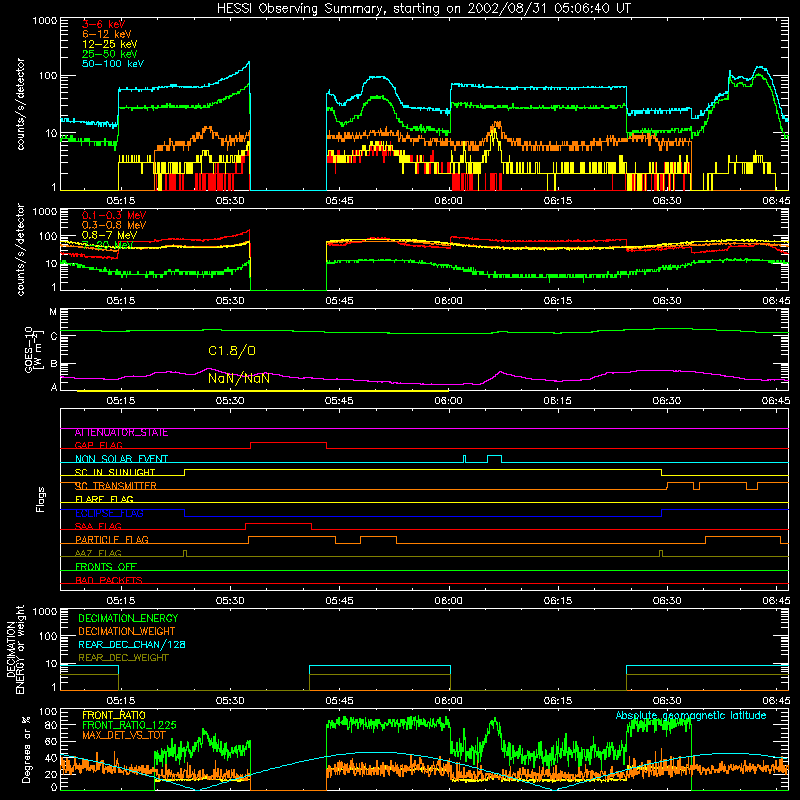
Task: Click the green FRONTS_OFF label
Action: click(106, 566)
